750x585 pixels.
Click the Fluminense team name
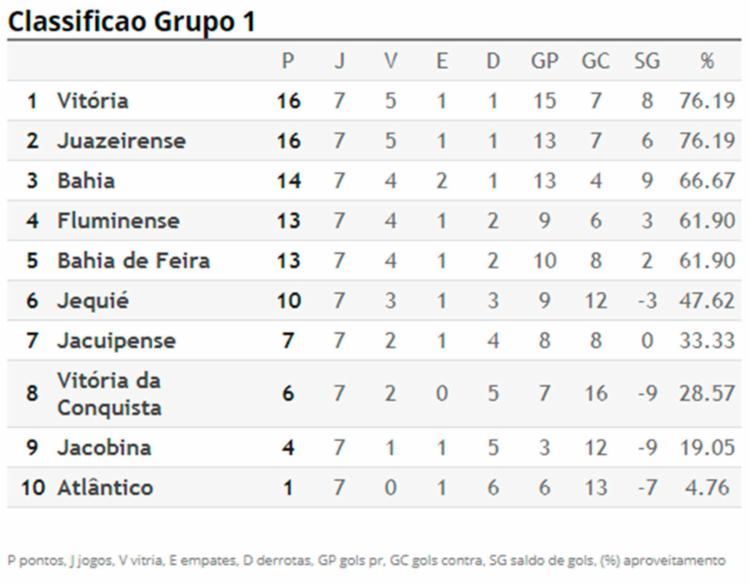click(119, 221)
